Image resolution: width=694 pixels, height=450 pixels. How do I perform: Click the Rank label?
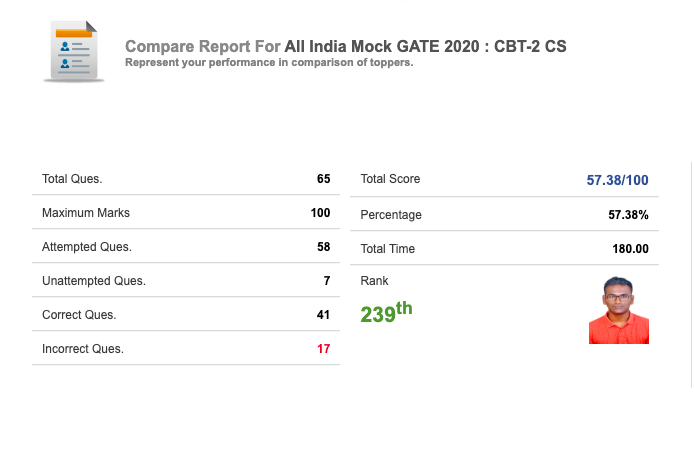point(374,281)
